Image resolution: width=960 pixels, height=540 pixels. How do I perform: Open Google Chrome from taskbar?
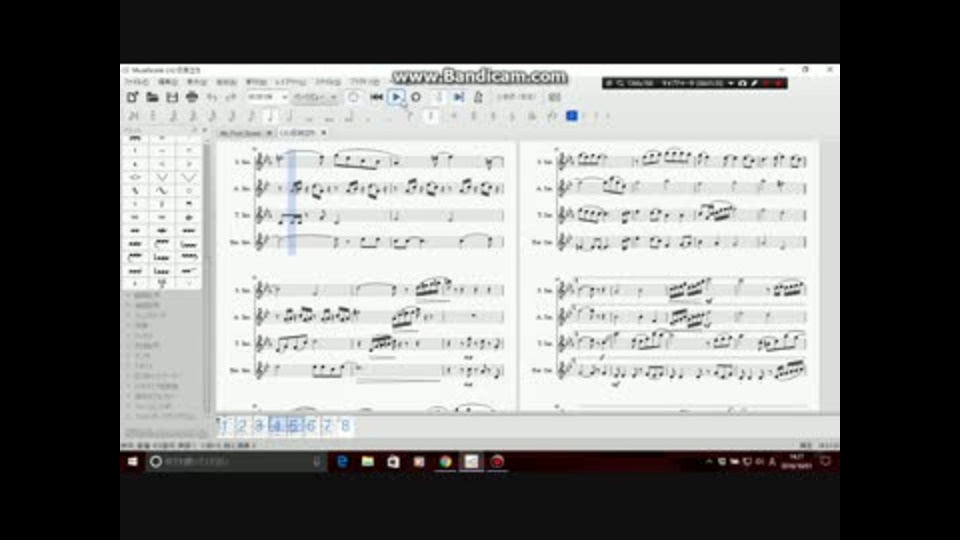tap(445, 461)
